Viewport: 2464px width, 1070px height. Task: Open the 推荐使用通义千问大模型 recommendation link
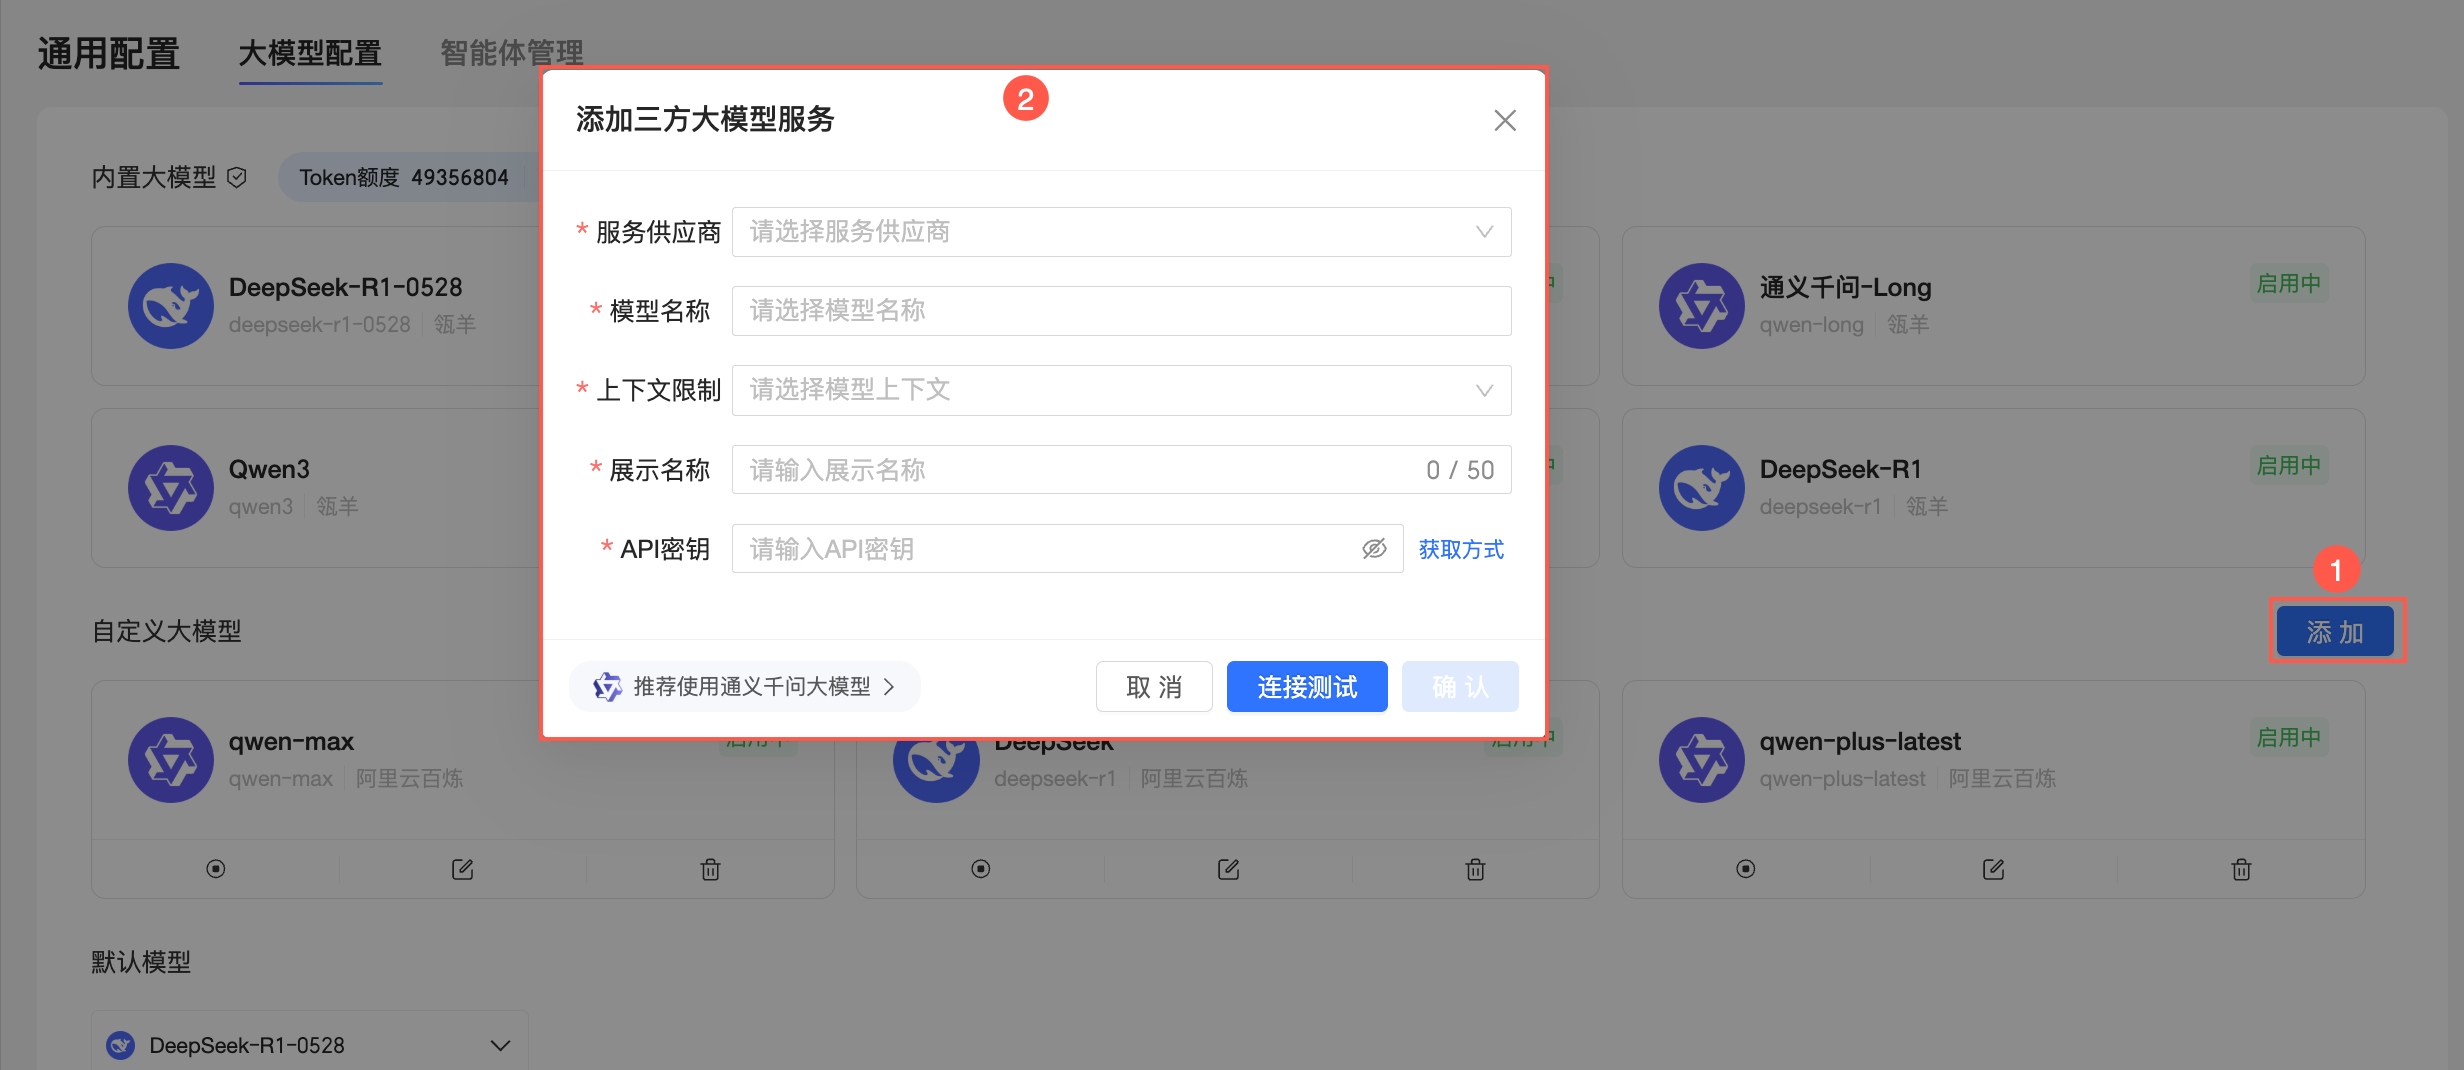tap(745, 687)
